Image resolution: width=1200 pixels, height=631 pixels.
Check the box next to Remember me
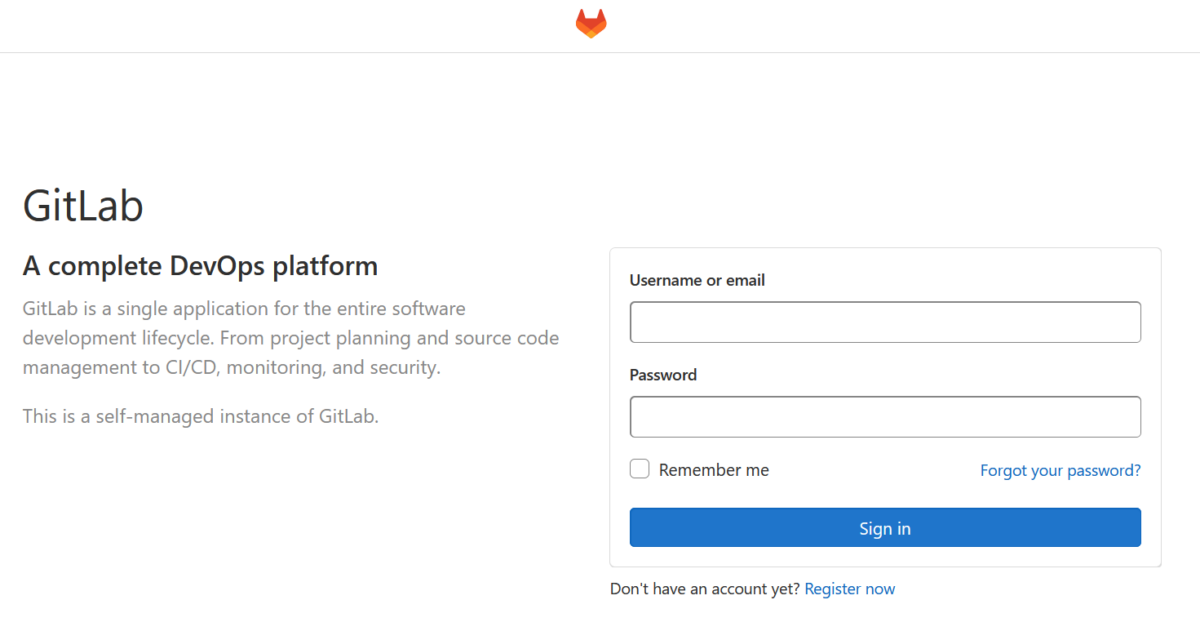pyautogui.click(x=639, y=468)
